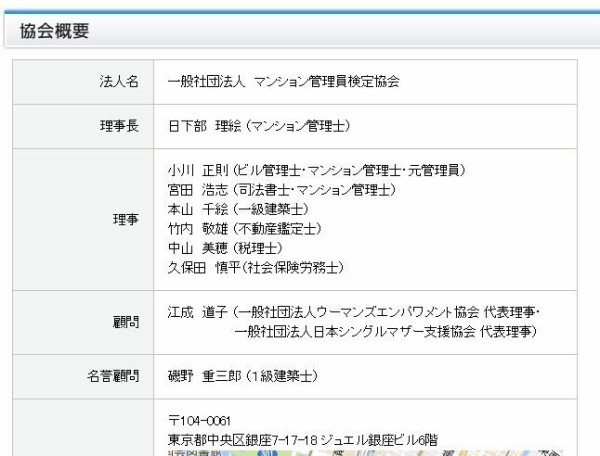Viewport: 600px width, 456px height.
Task: Click the 宮田 浩志 director entry
Action: (x=281, y=189)
